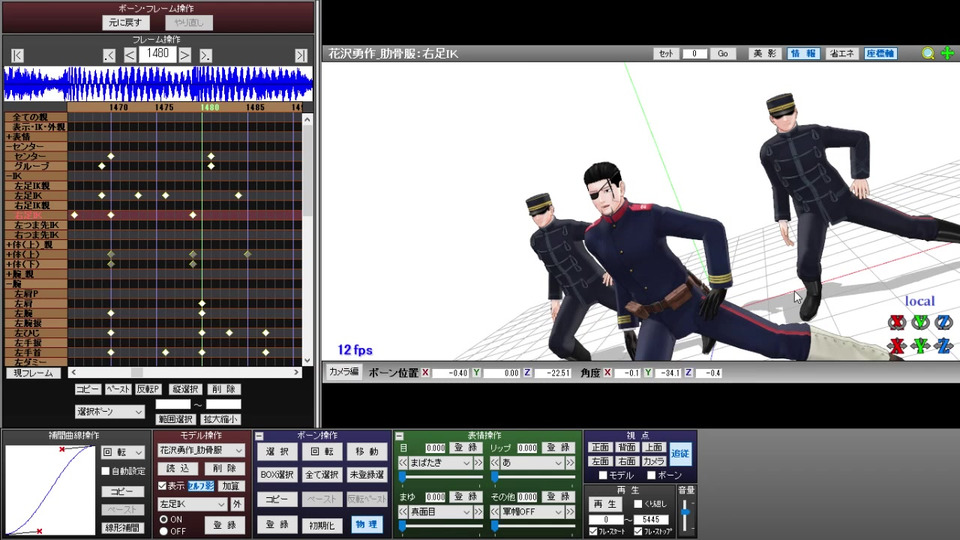Click the local Y move icon
This screenshot has height=540, width=960.
click(920, 346)
